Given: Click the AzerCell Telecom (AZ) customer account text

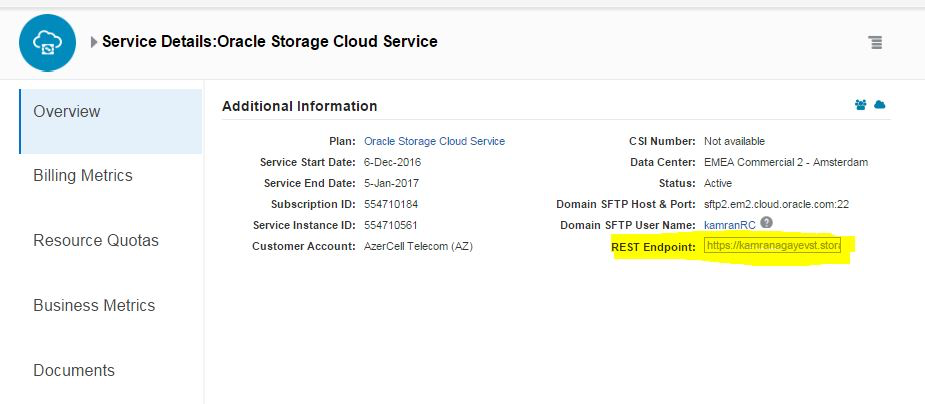Looking at the screenshot, I should click(418, 246).
